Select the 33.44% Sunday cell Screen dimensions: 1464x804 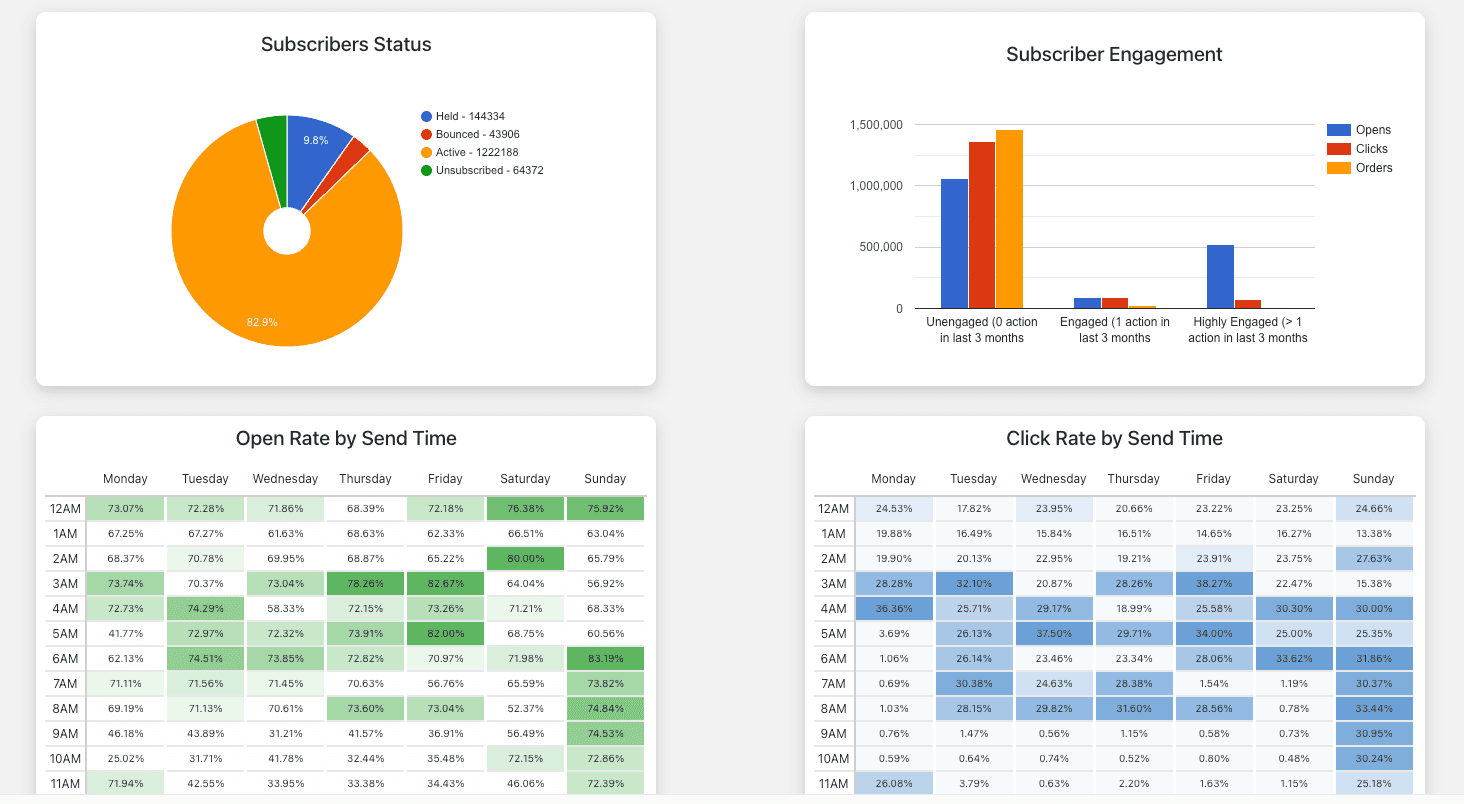[x=1373, y=709]
